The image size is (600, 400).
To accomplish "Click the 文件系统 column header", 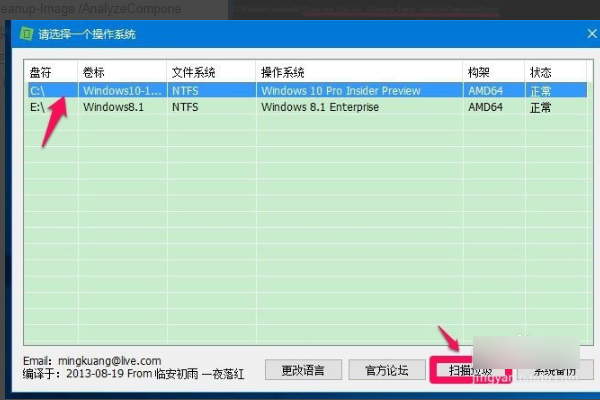I will coord(211,72).
